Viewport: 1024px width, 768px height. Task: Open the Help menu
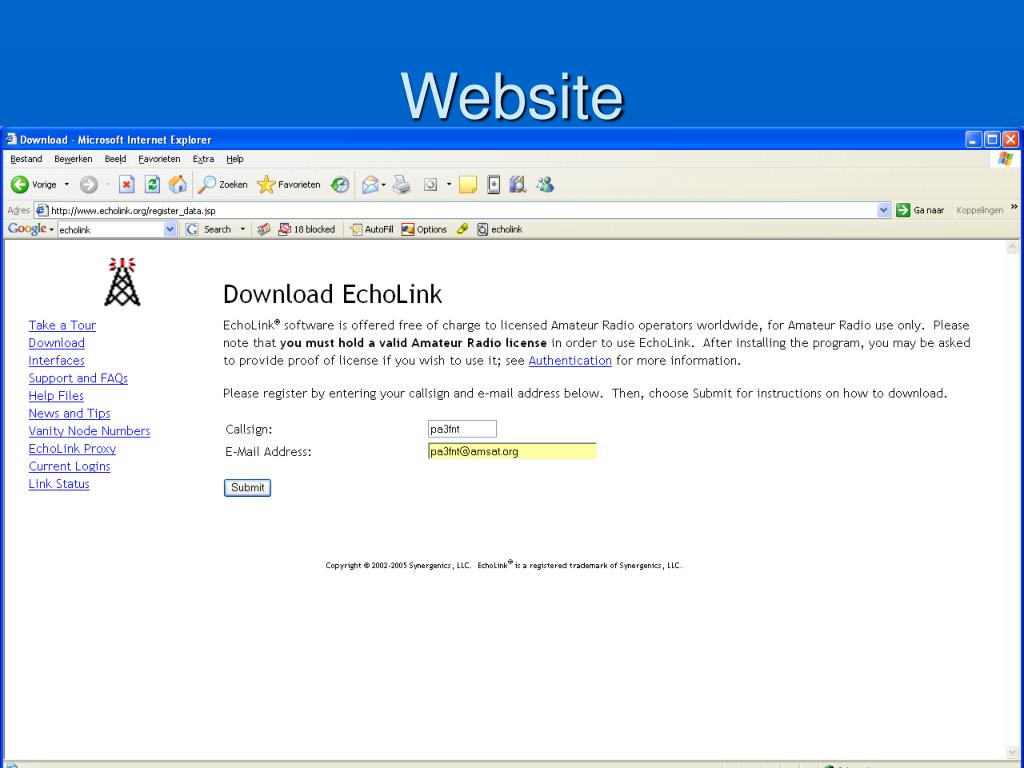[235, 159]
